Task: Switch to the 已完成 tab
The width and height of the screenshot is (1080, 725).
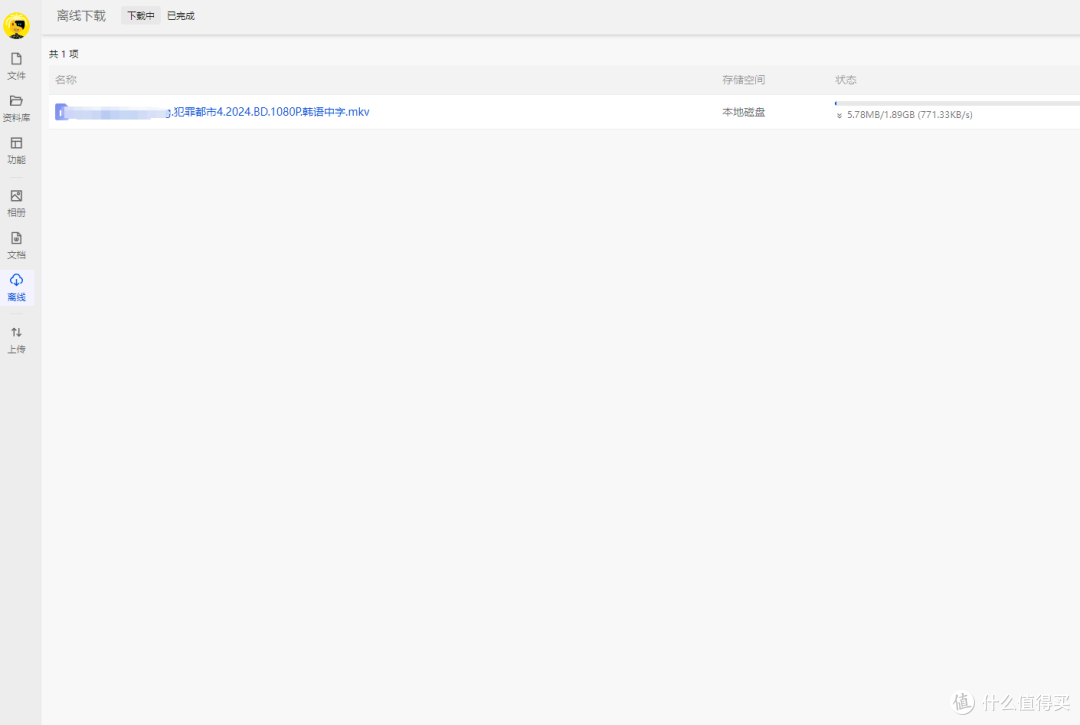Action: click(180, 16)
